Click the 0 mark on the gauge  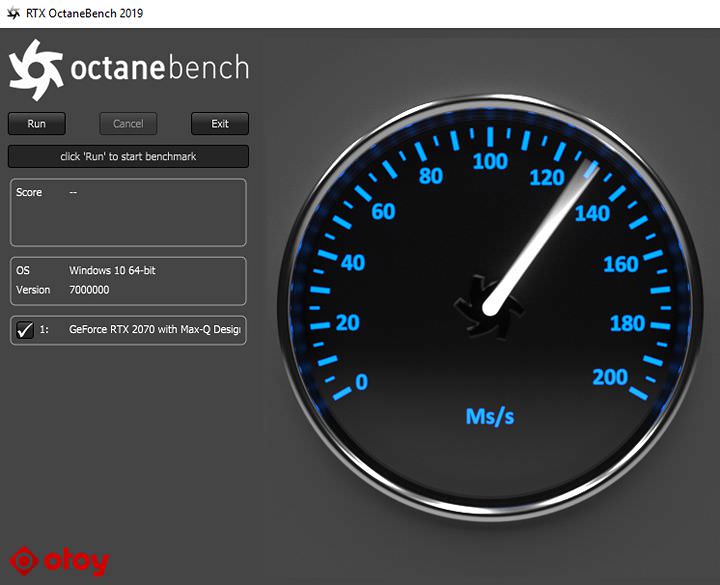pyautogui.click(x=361, y=382)
